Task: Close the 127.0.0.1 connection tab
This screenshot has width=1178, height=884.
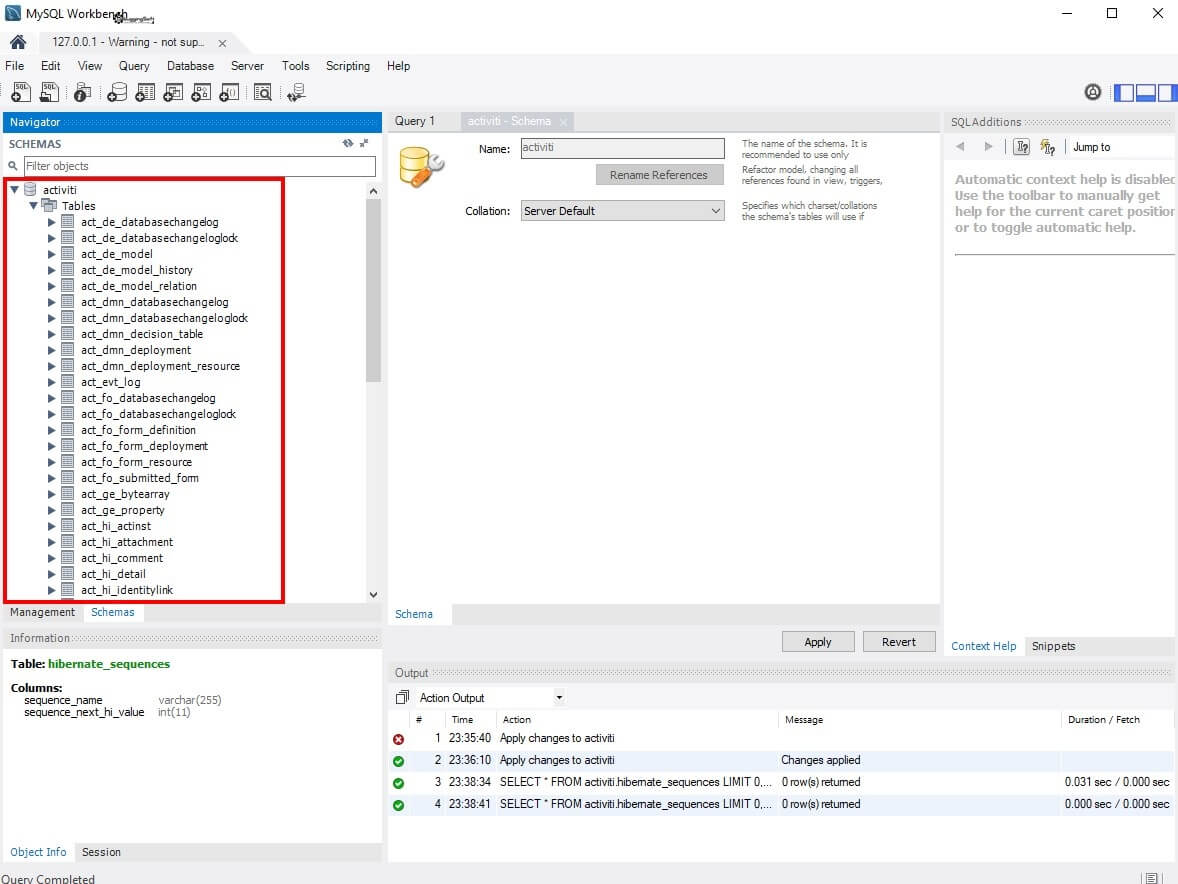Action: tap(222, 44)
